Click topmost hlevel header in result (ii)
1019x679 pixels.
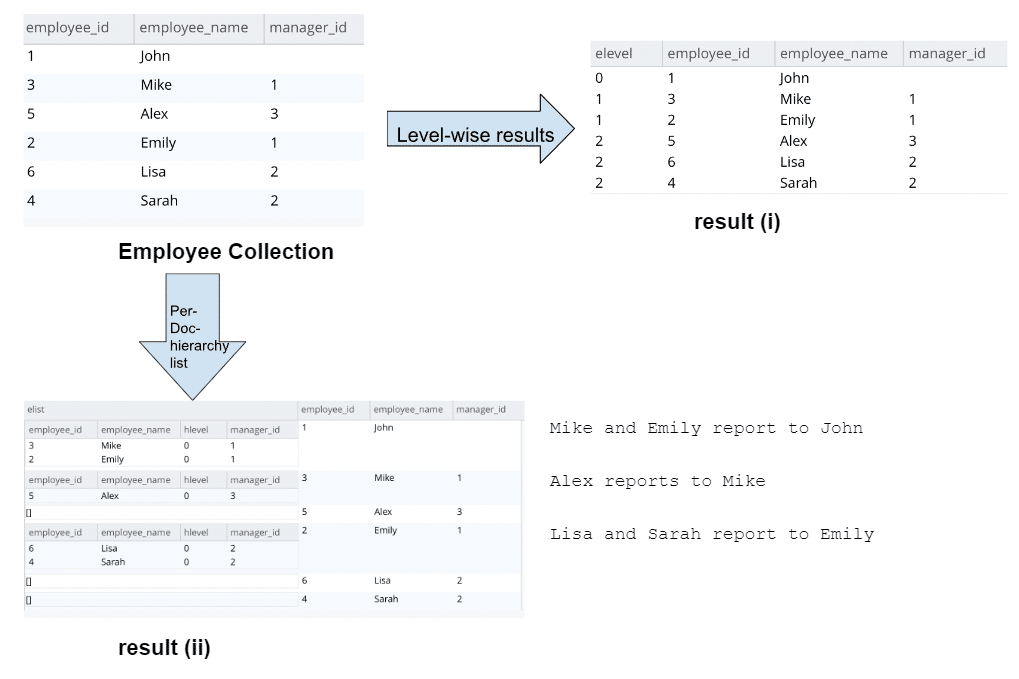pyautogui.click(x=196, y=430)
